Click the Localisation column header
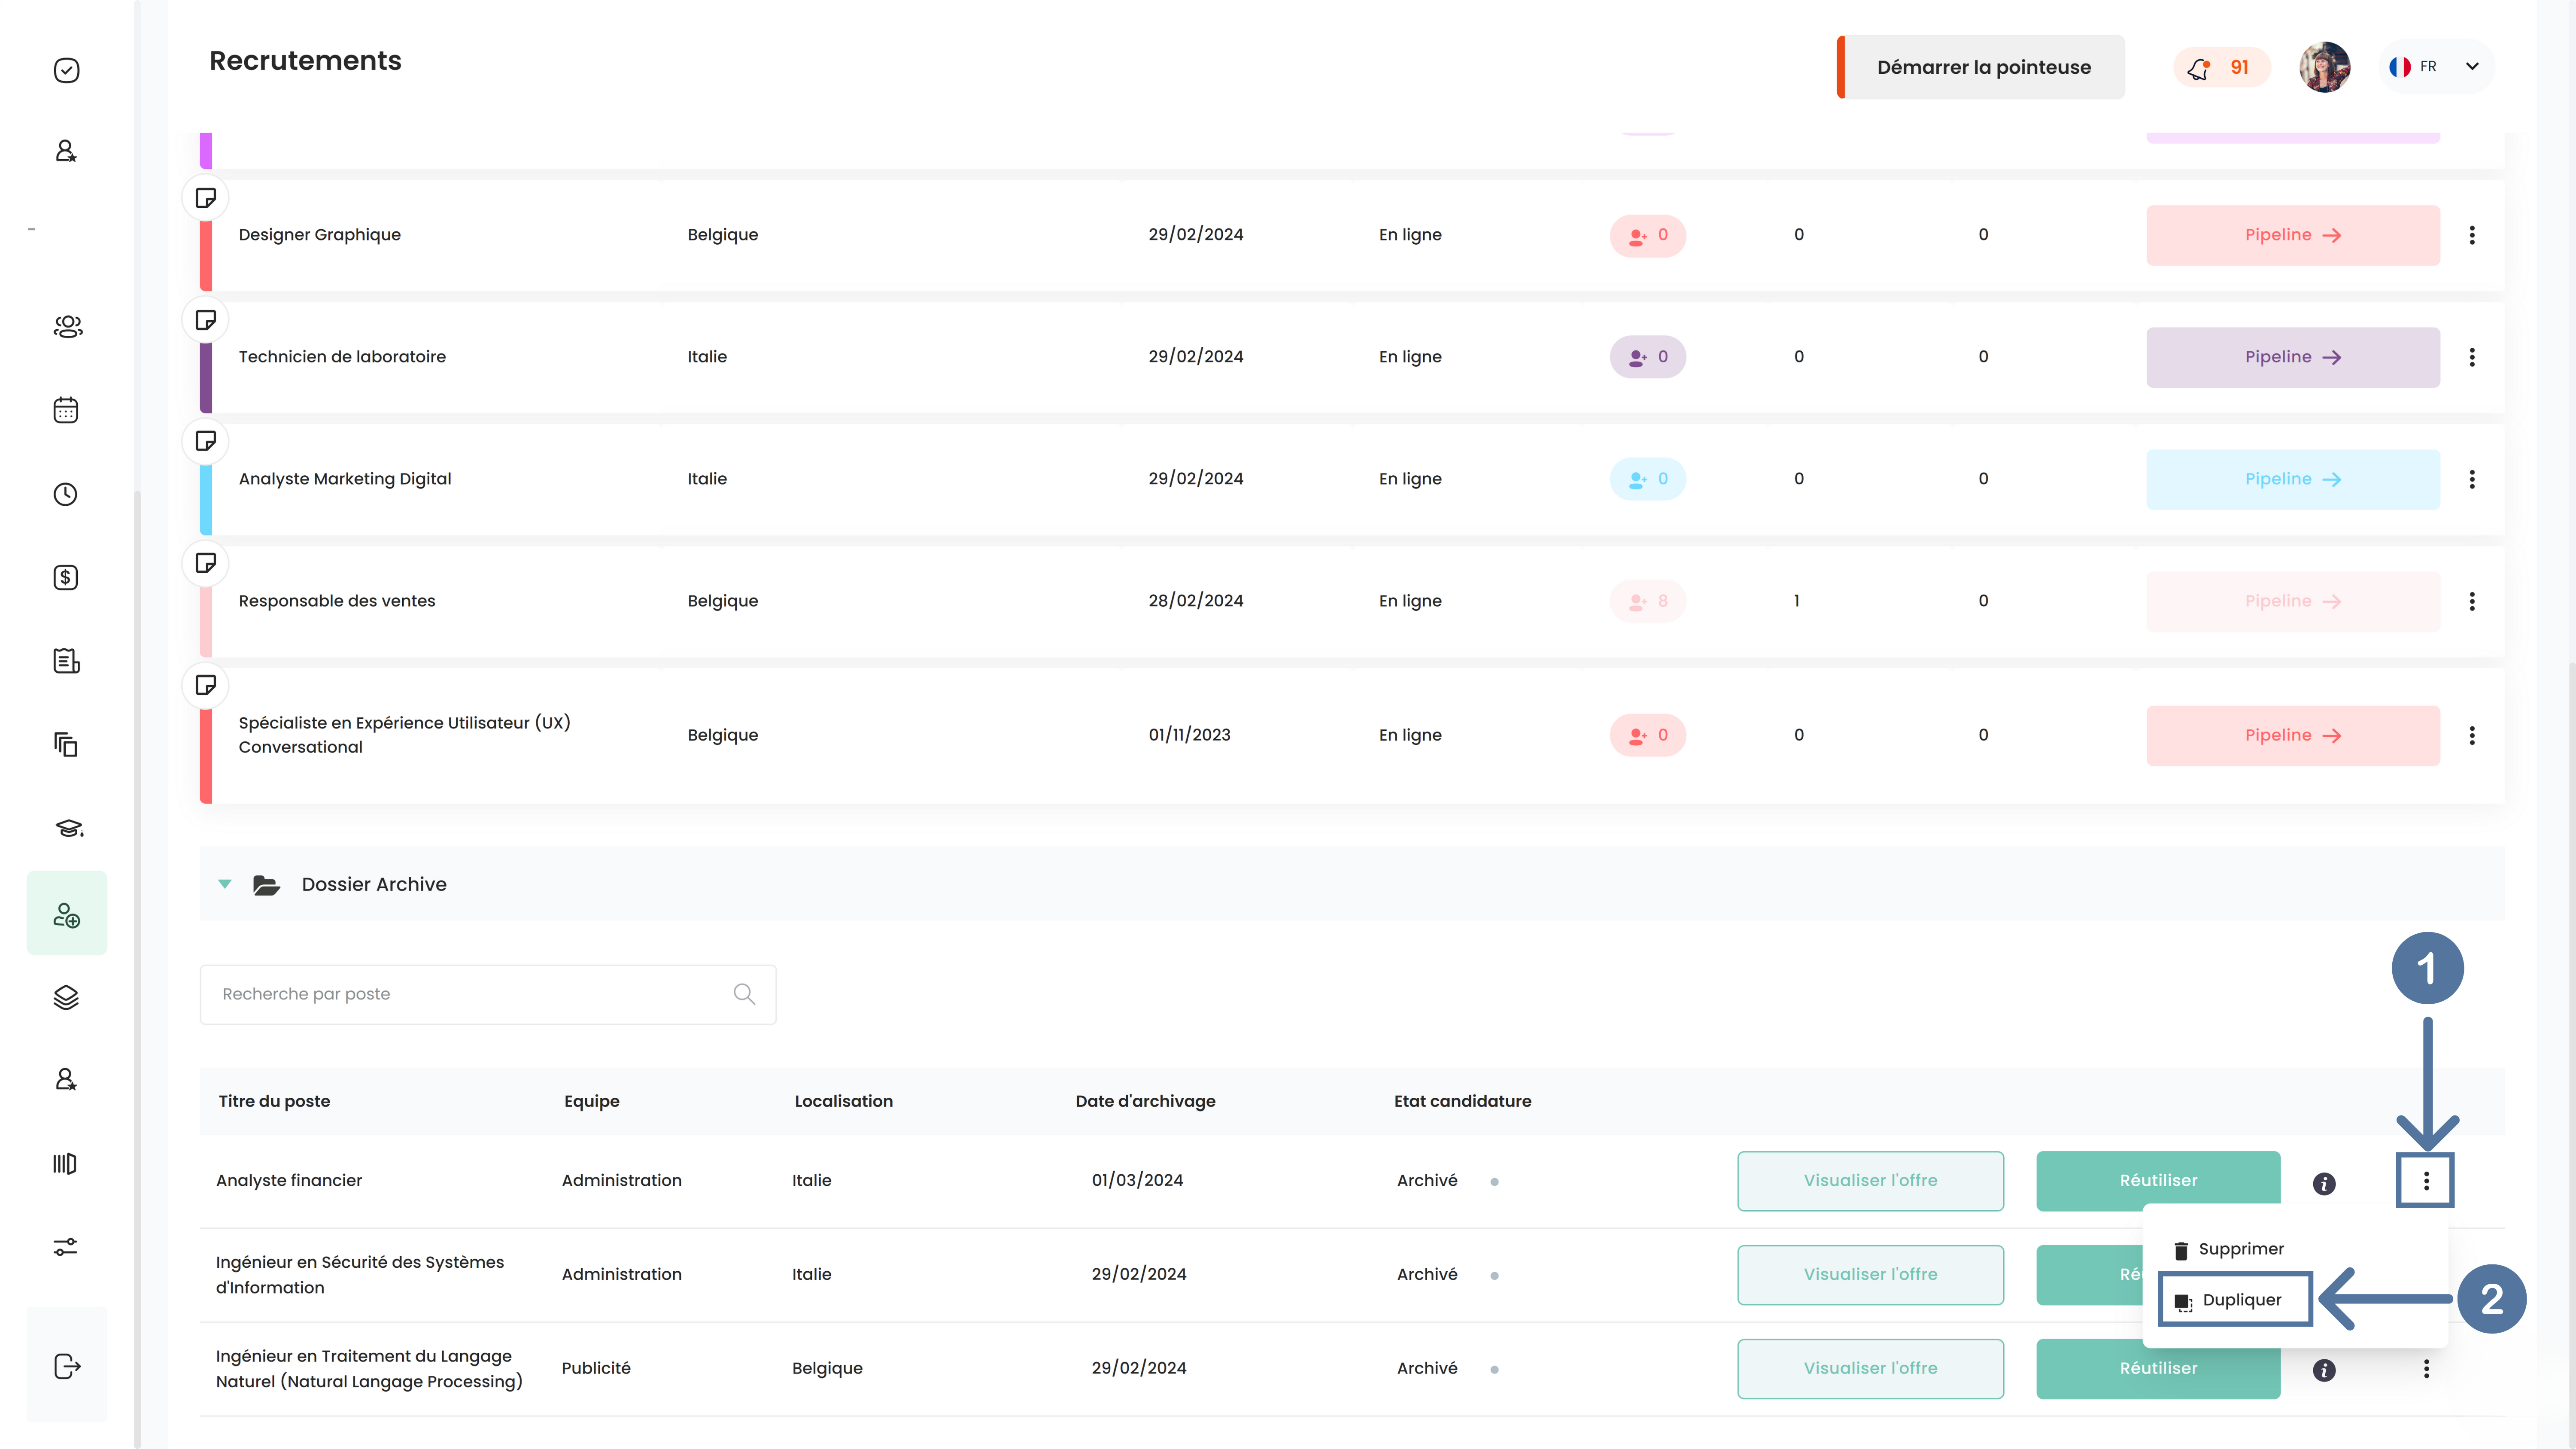 point(843,1101)
